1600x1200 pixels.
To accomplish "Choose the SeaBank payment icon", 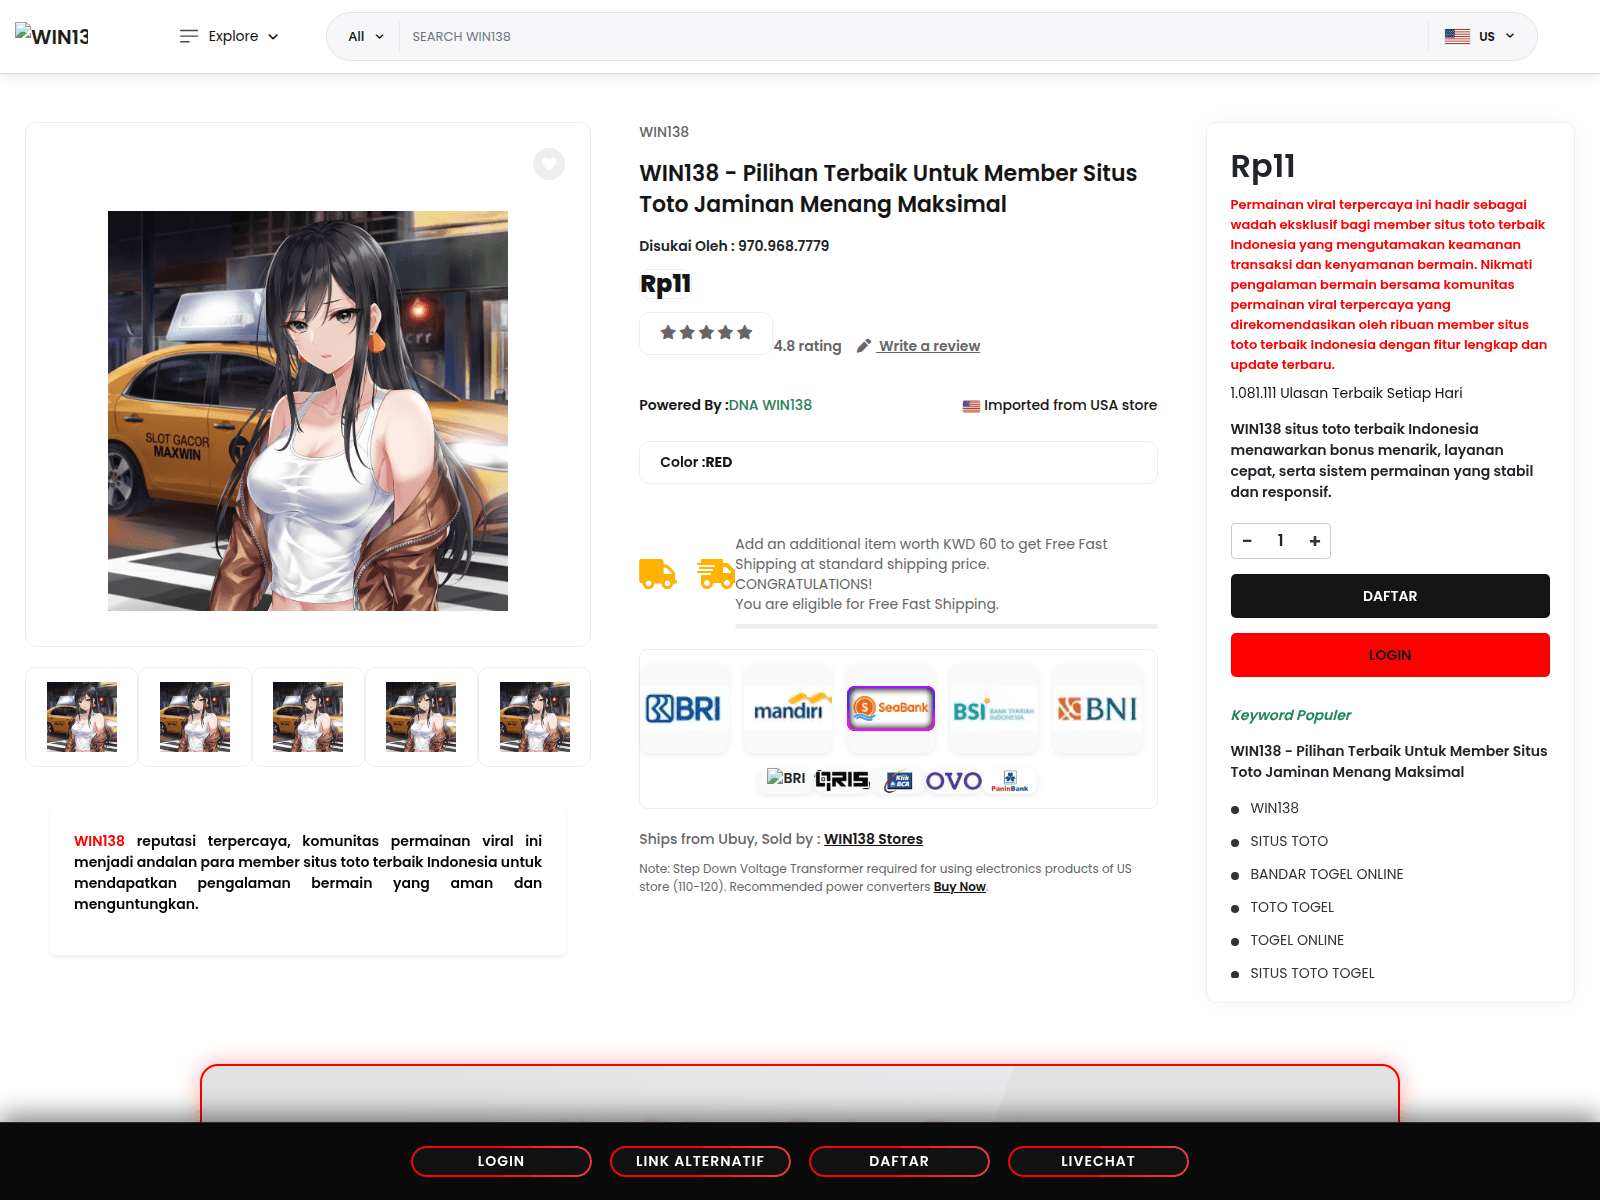I will (x=891, y=709).
